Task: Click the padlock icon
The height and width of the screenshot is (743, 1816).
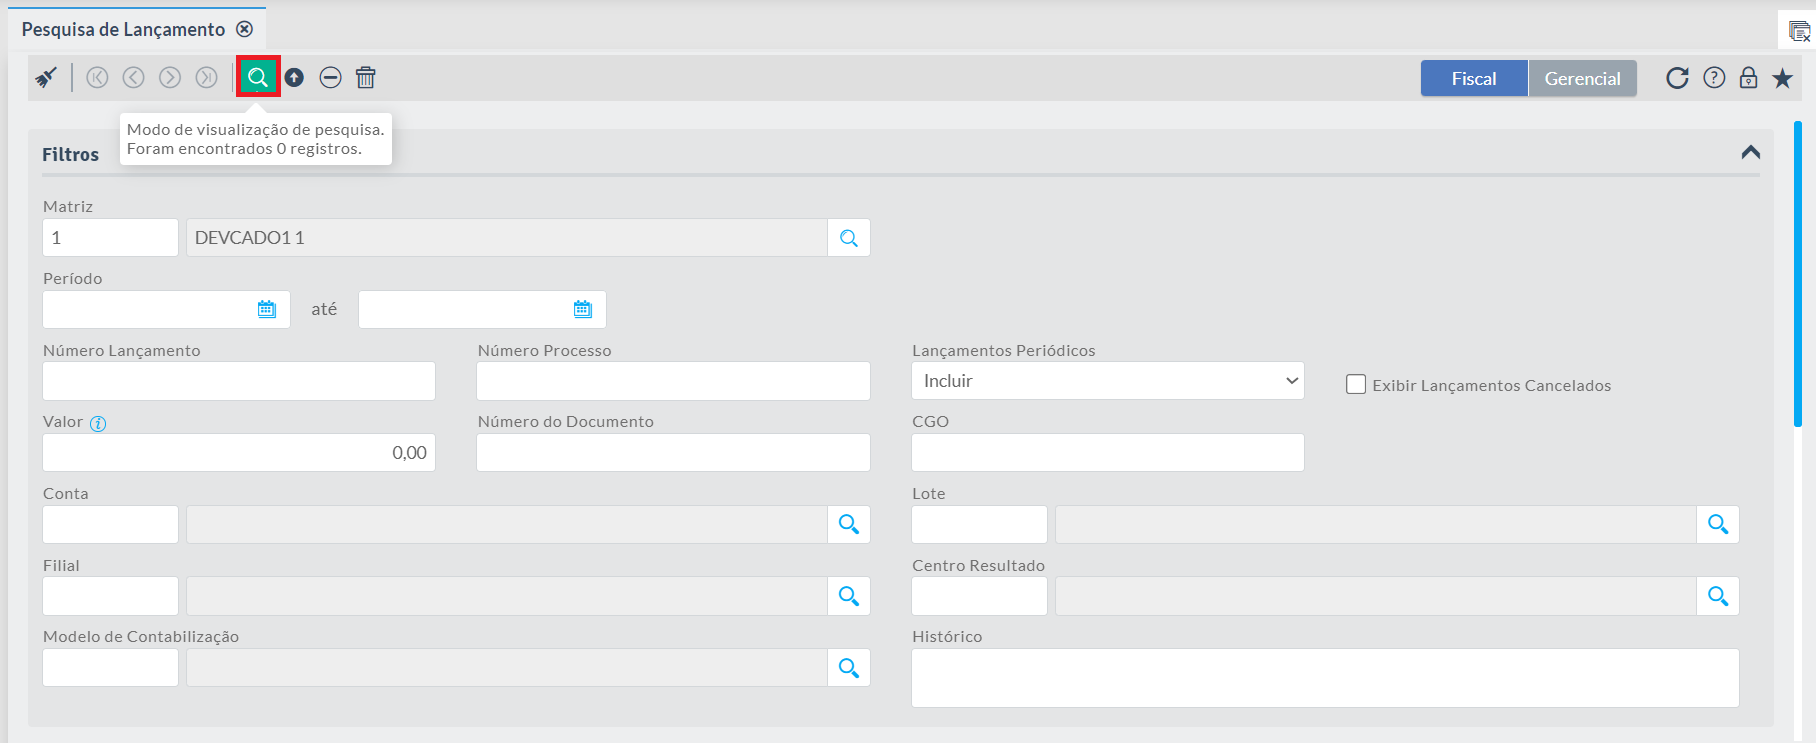Action: pyautogui.click(x=1748, y=78)
